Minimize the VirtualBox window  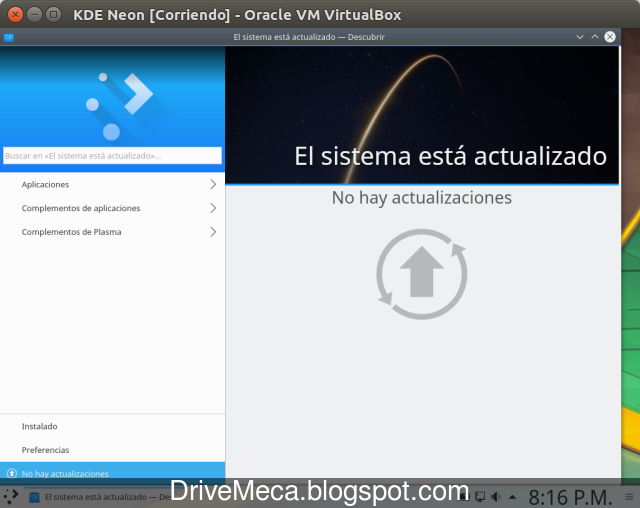tap(34, 15)
